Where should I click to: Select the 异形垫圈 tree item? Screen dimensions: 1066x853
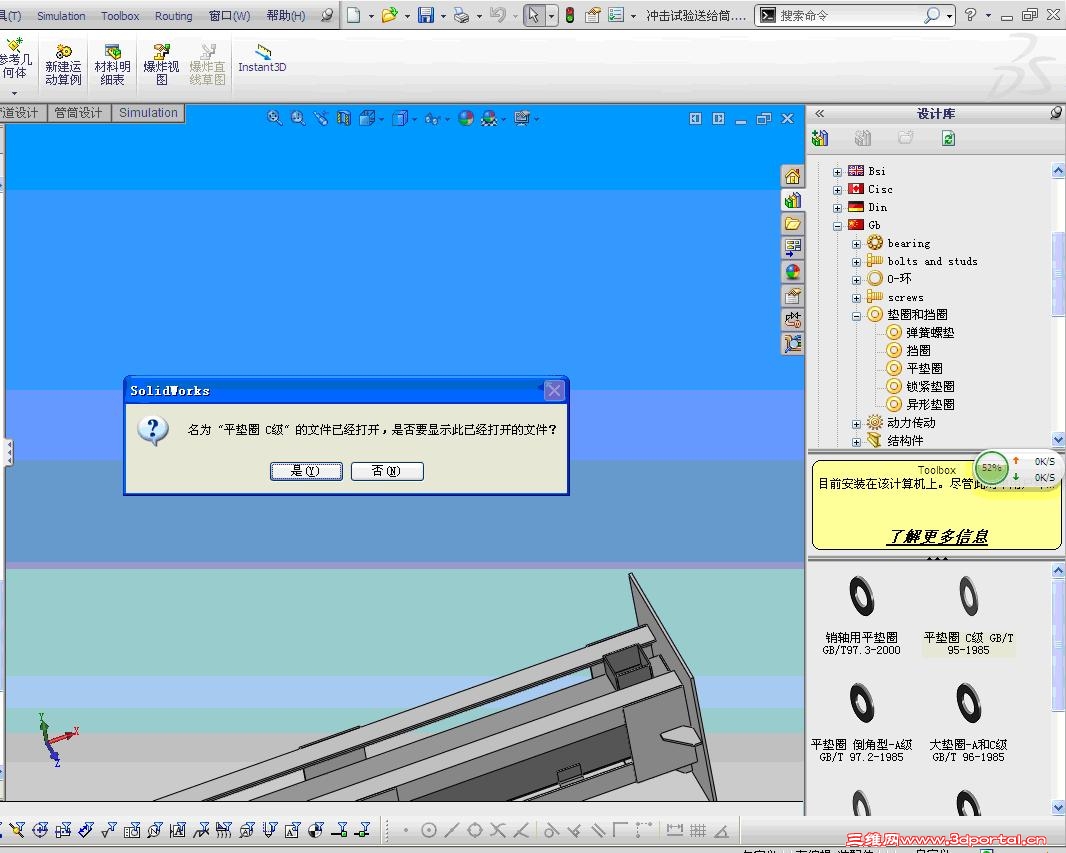click(x=929, y=404)
